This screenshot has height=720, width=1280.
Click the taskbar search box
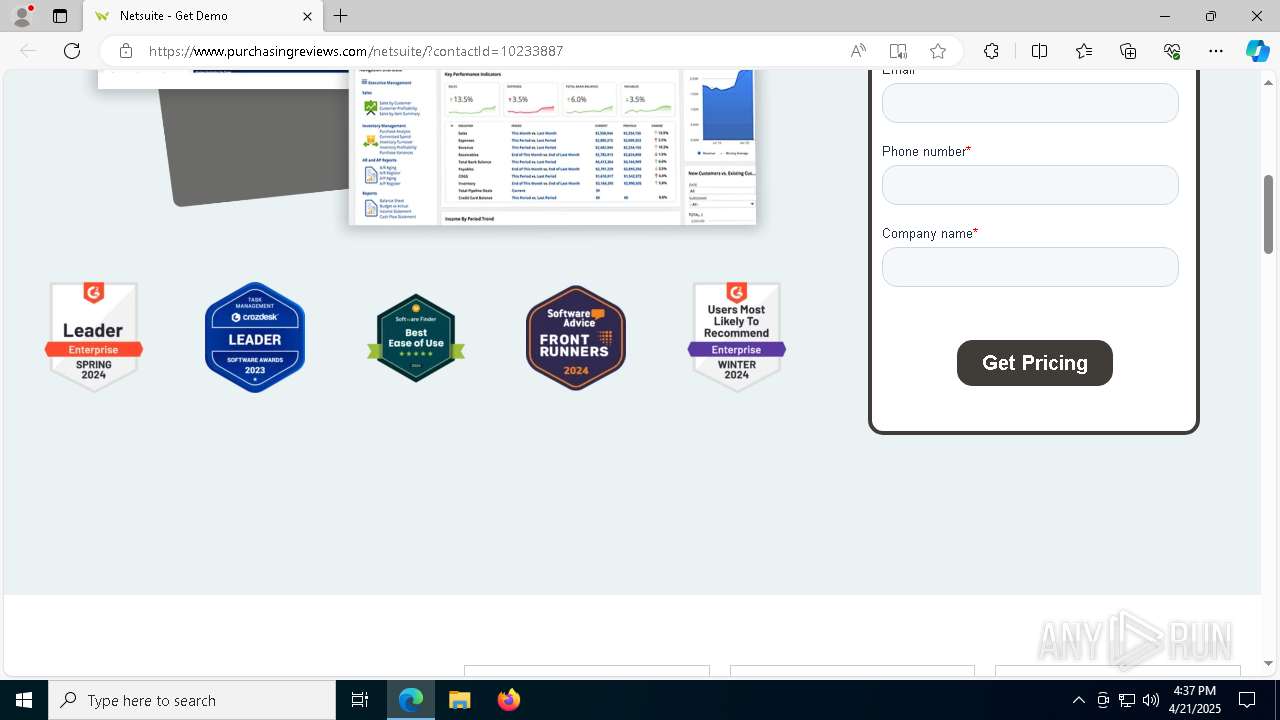coord(192,700)
